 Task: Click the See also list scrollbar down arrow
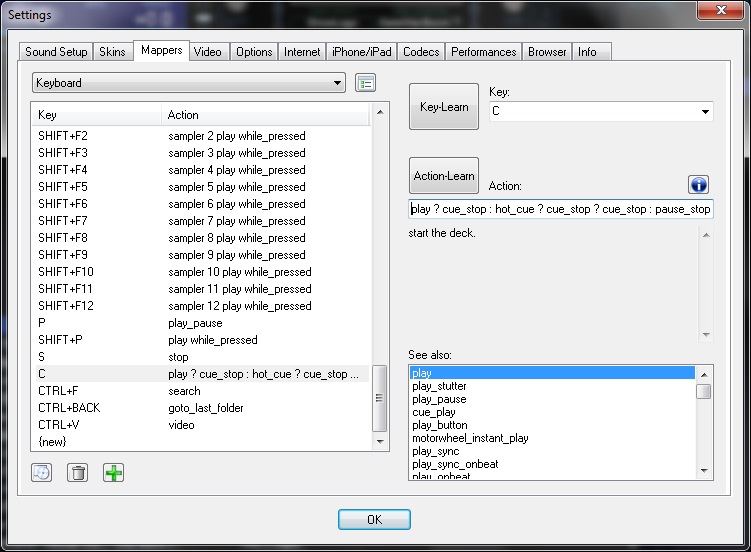click(x=704, y=470)
